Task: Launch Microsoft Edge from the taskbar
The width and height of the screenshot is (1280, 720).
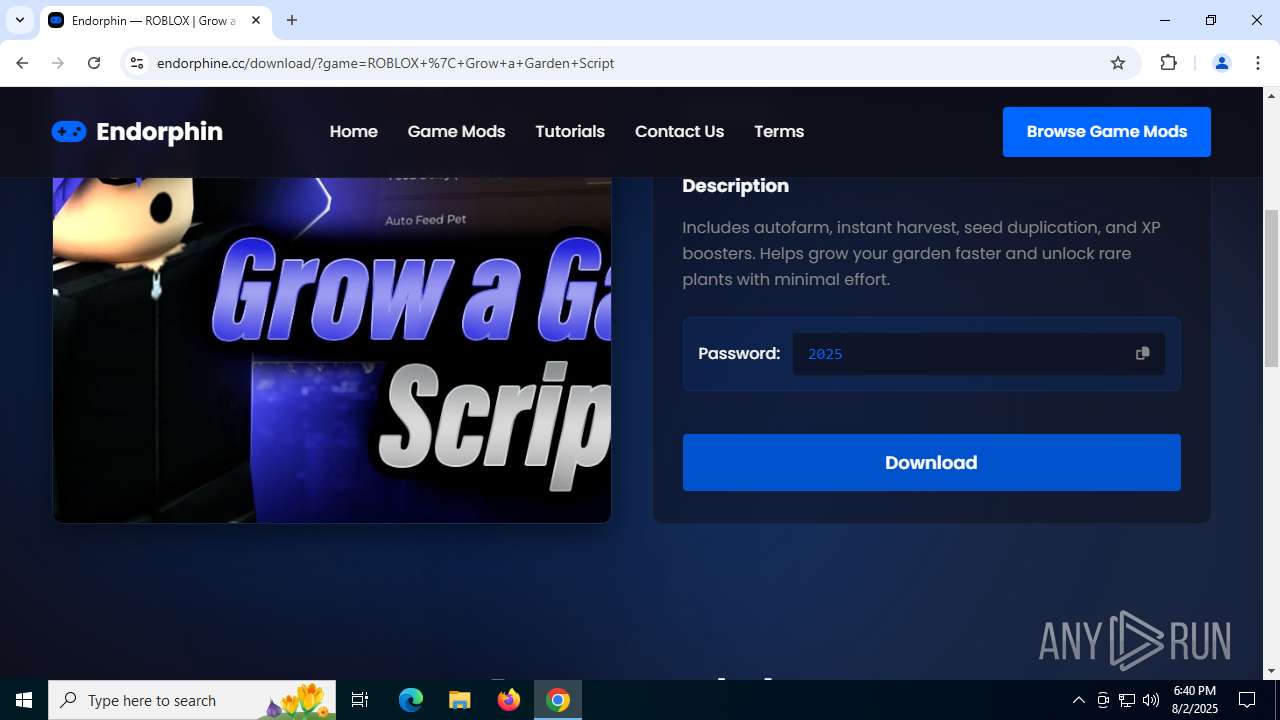Action: point(411,700)
